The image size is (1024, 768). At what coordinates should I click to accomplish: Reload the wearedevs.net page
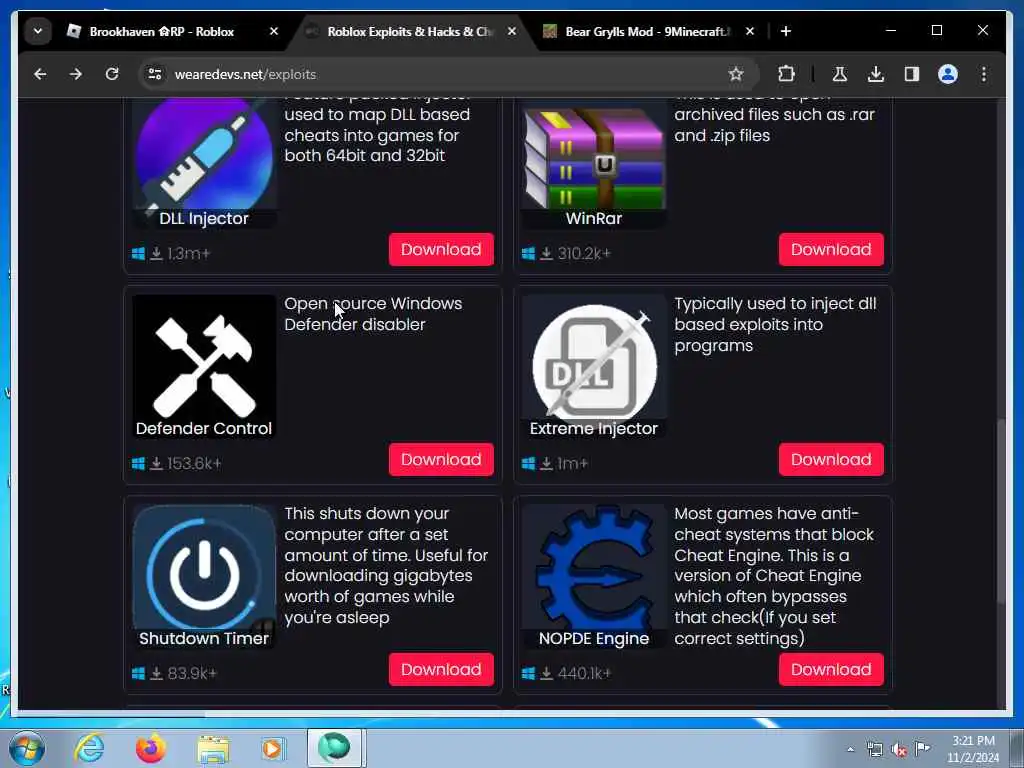coord(112,74)
